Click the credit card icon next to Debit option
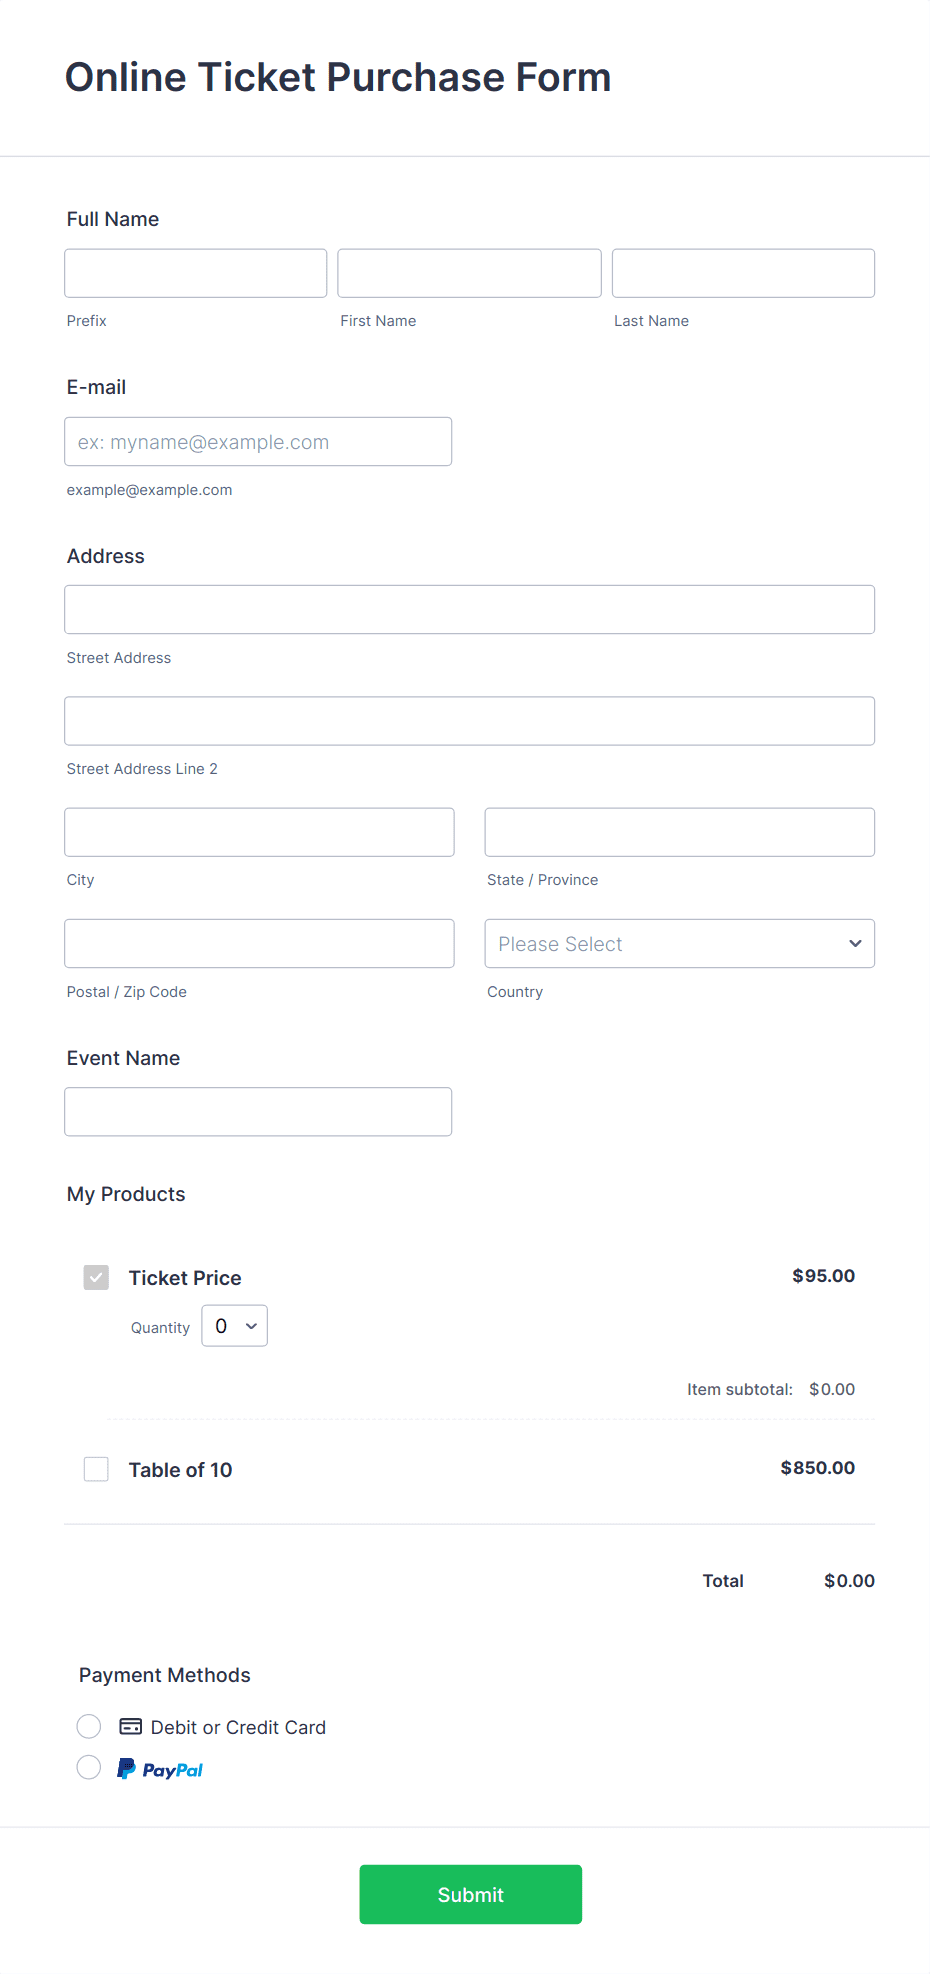Image resolution: width=930 pixels, height=1974 pixels. [x=130, y=1726]
